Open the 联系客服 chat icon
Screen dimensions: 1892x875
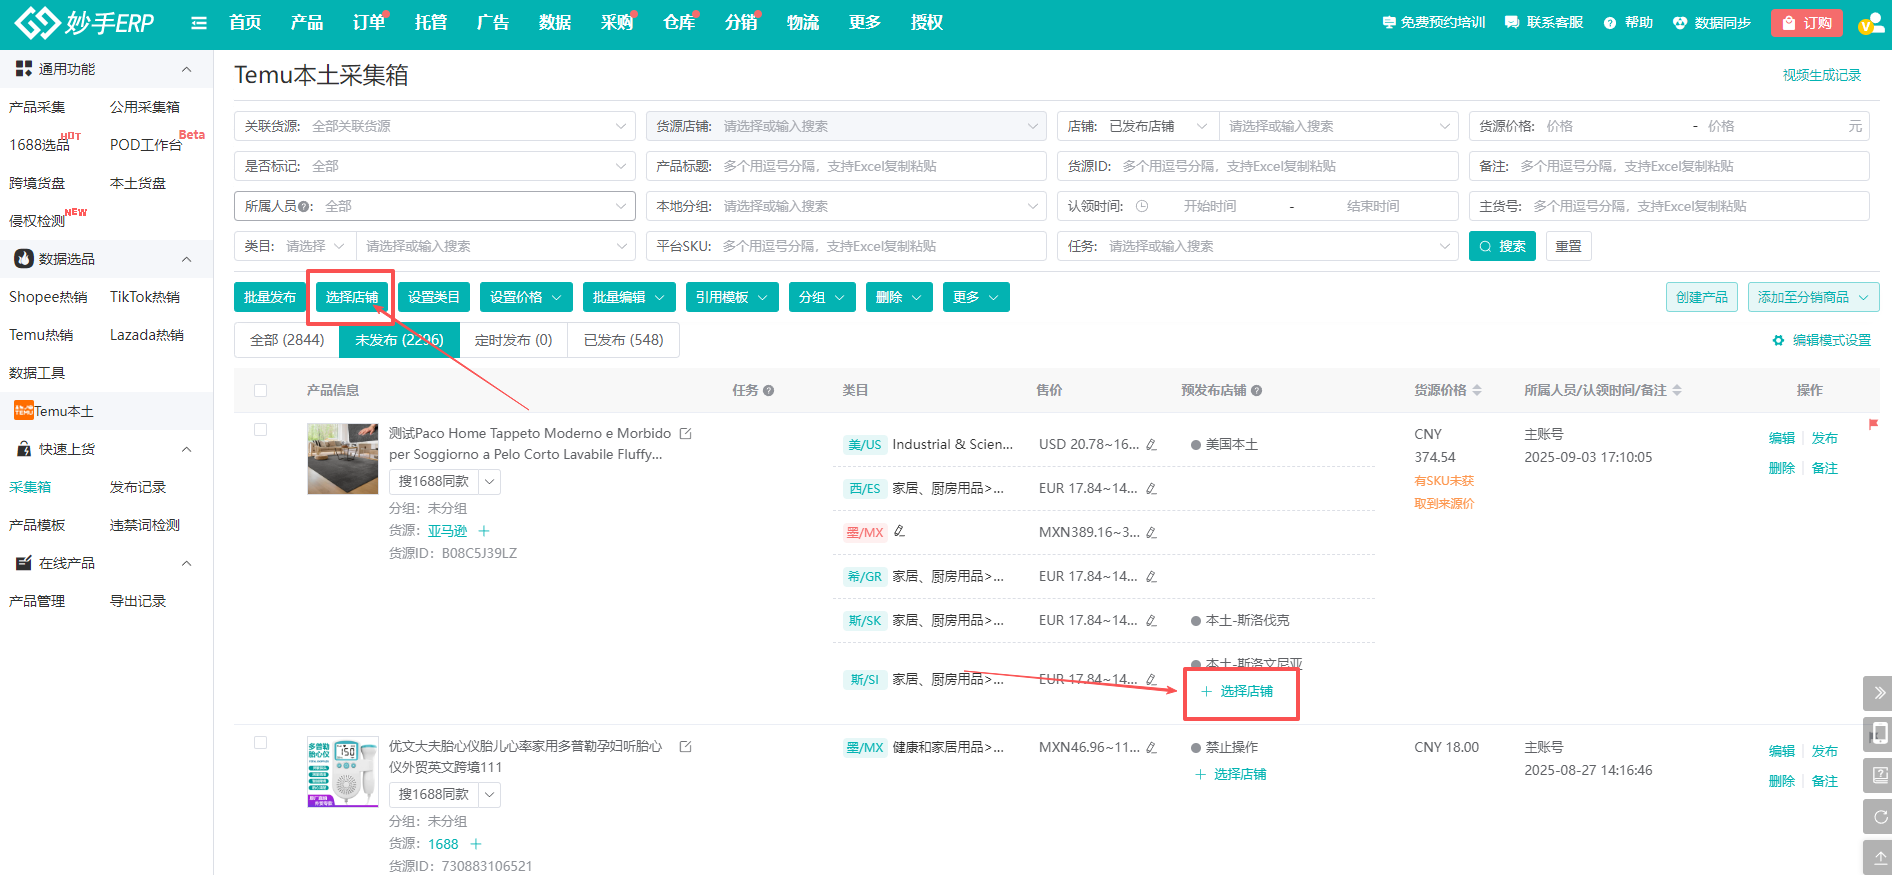pyautogui.click(x=1512, y=22)
